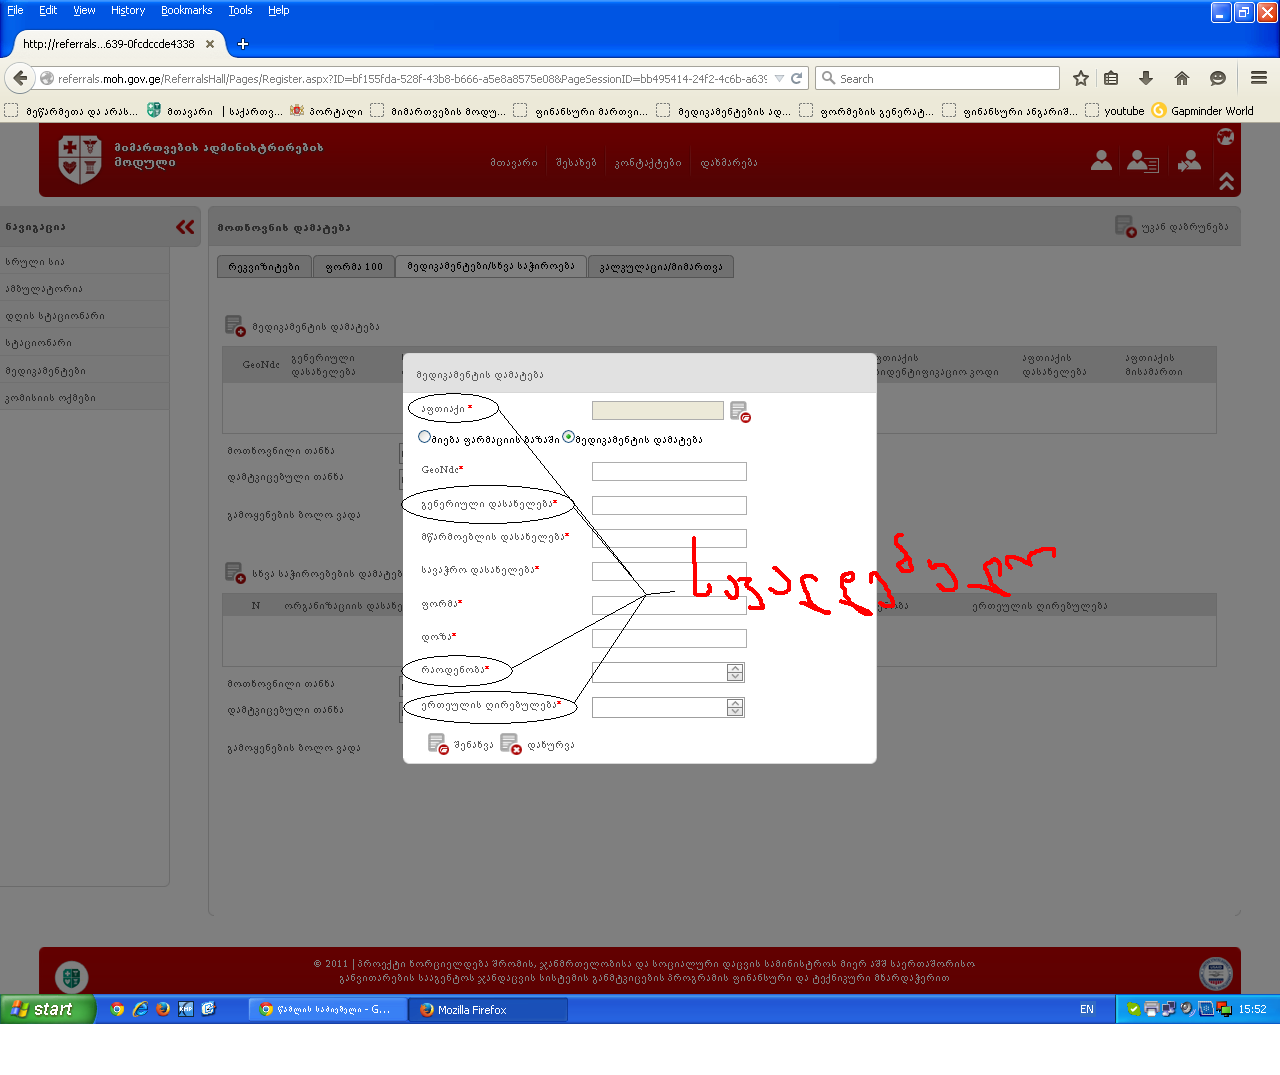Click the single user profile icon in the header
The image size is (1280, 1075).
[x=1101, y=161]
